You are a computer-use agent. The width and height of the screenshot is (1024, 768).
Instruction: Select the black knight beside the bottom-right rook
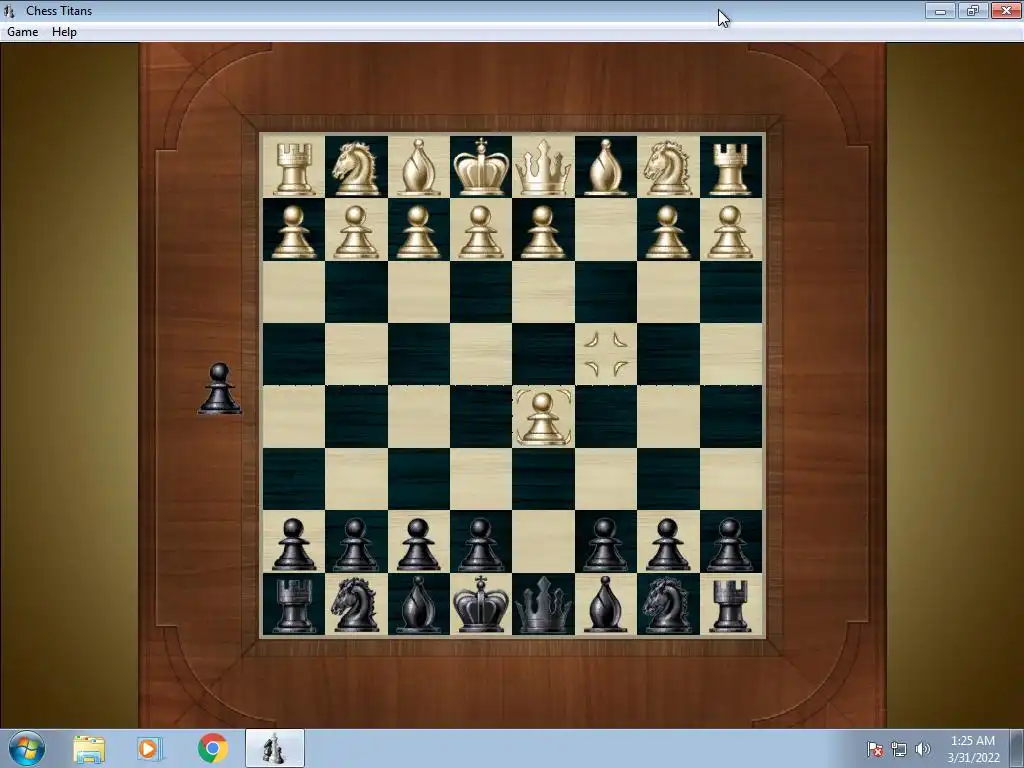(x=667, y=605)
